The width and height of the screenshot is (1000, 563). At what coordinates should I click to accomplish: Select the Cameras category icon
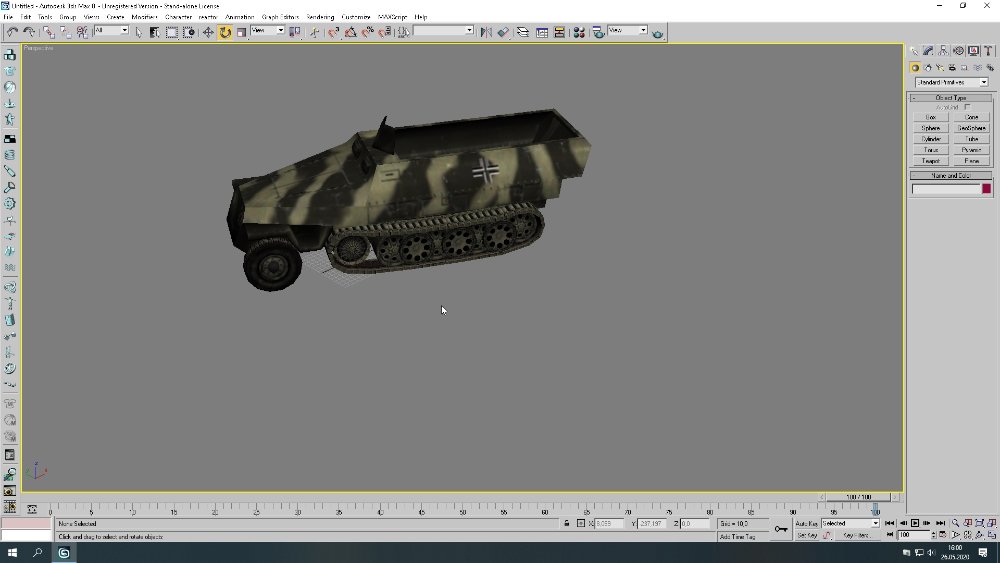click(x=952, y=68)
